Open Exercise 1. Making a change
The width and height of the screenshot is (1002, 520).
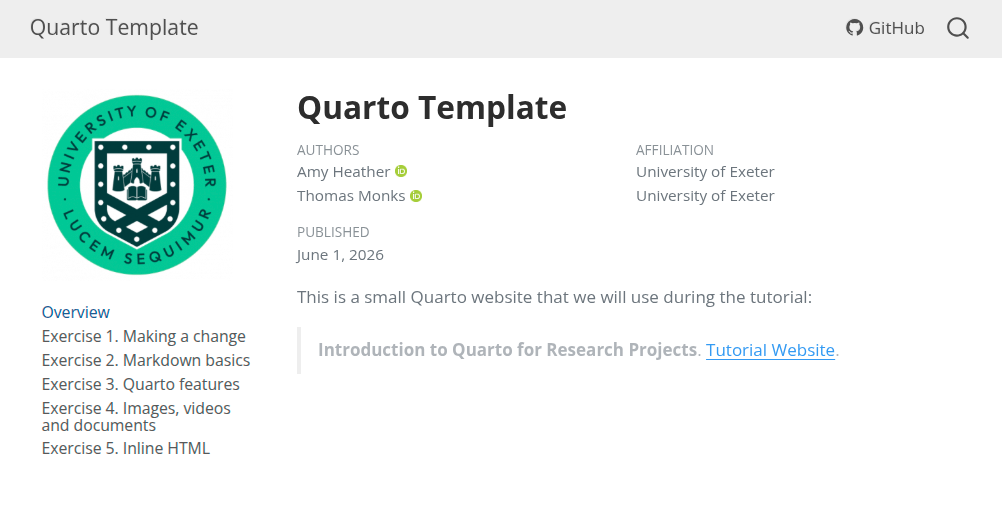point(144,337)
